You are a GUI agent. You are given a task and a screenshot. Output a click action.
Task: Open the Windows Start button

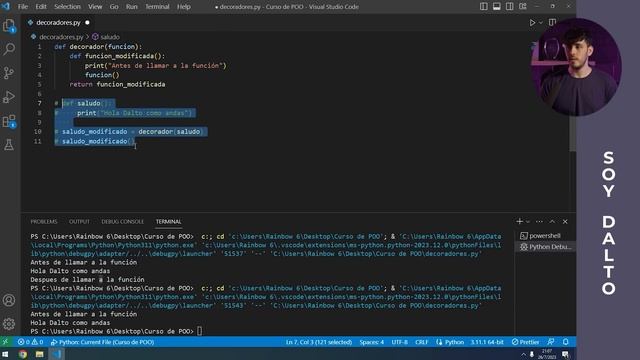click(x=5, y=354)
